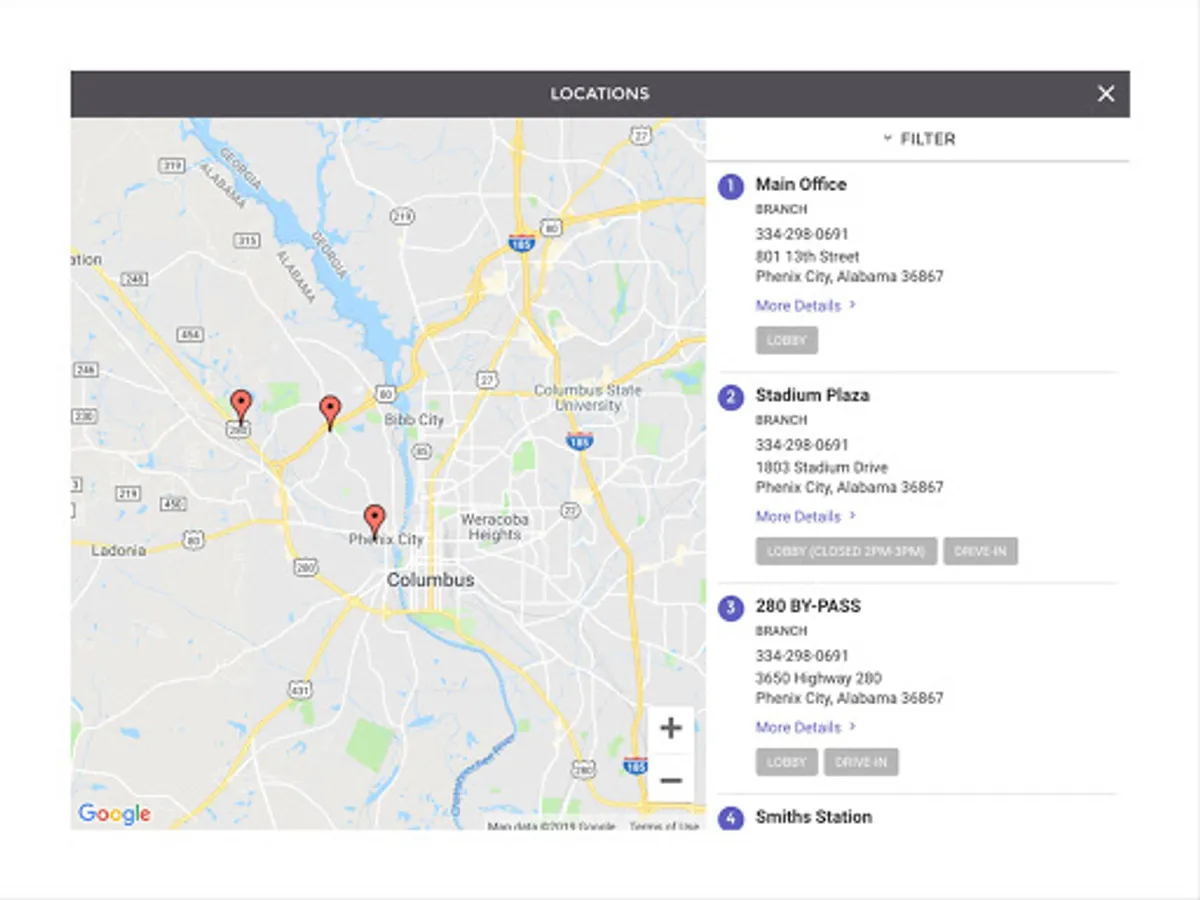
Task: Open the map Terms of Use link
Action: (664, 826)
